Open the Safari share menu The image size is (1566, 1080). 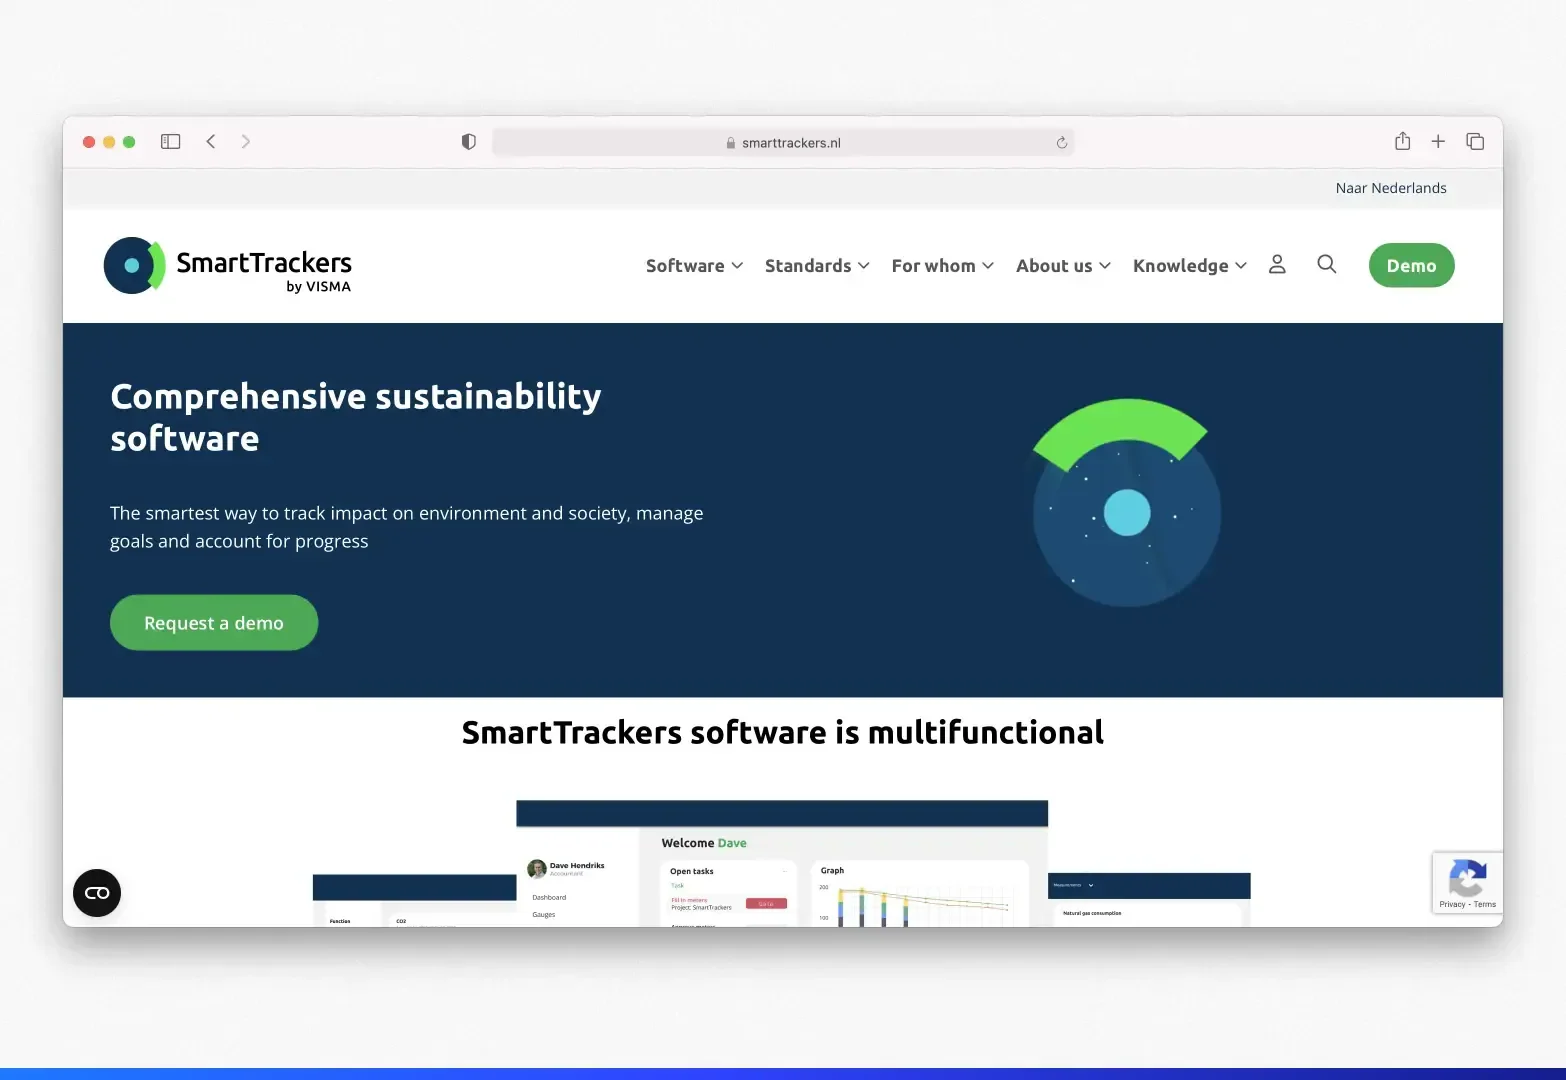click(x=1403, y=141)
